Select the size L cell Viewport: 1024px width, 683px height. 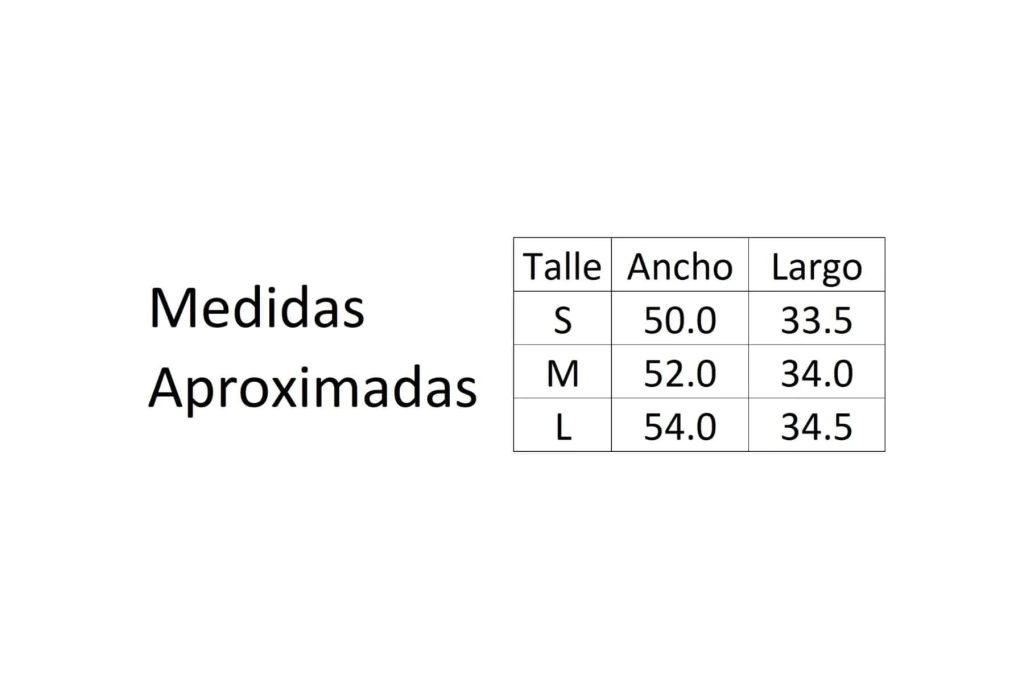[x=563, y=427]
